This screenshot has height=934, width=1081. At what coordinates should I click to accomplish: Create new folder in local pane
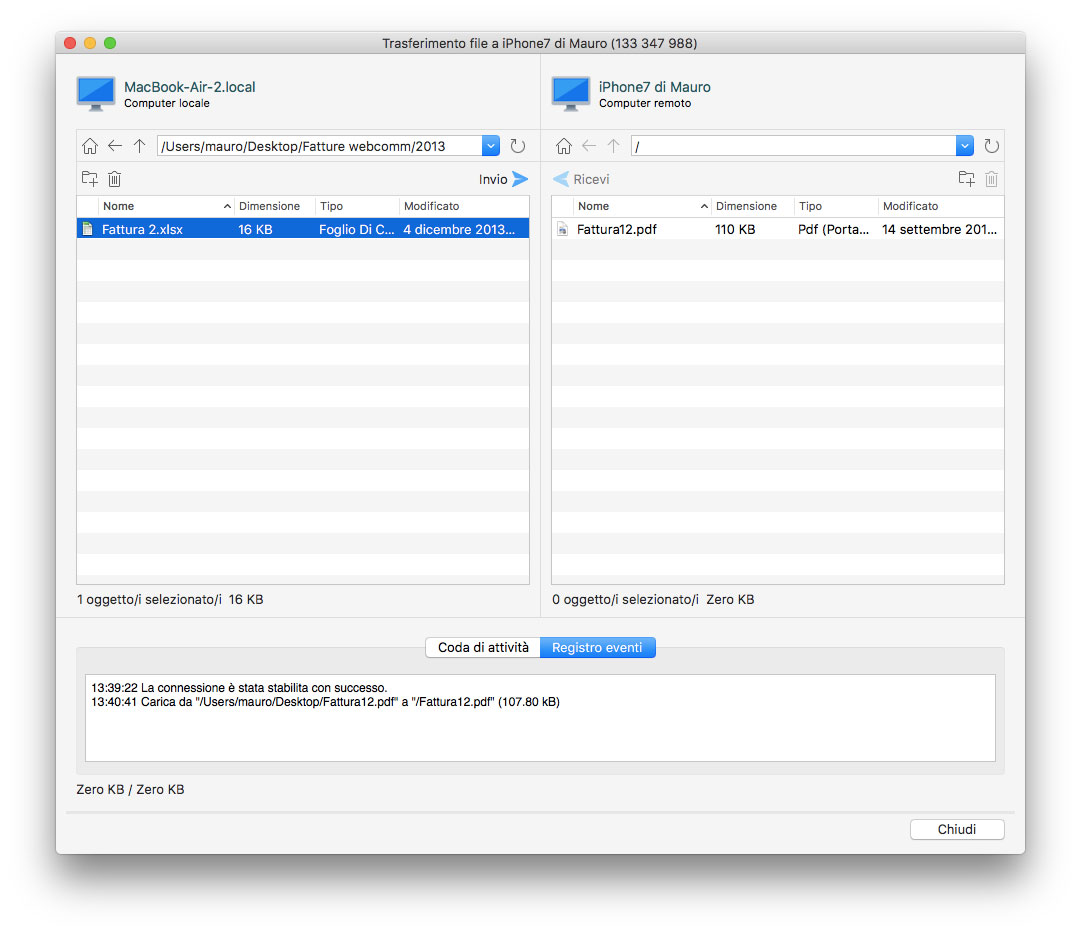[90, 179]
